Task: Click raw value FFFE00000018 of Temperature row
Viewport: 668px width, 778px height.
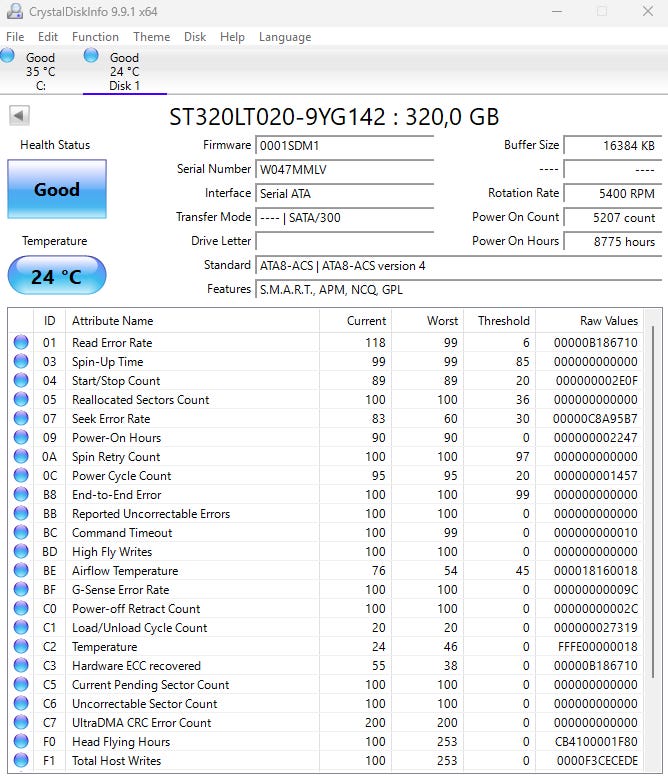Action: pos(598,647)
